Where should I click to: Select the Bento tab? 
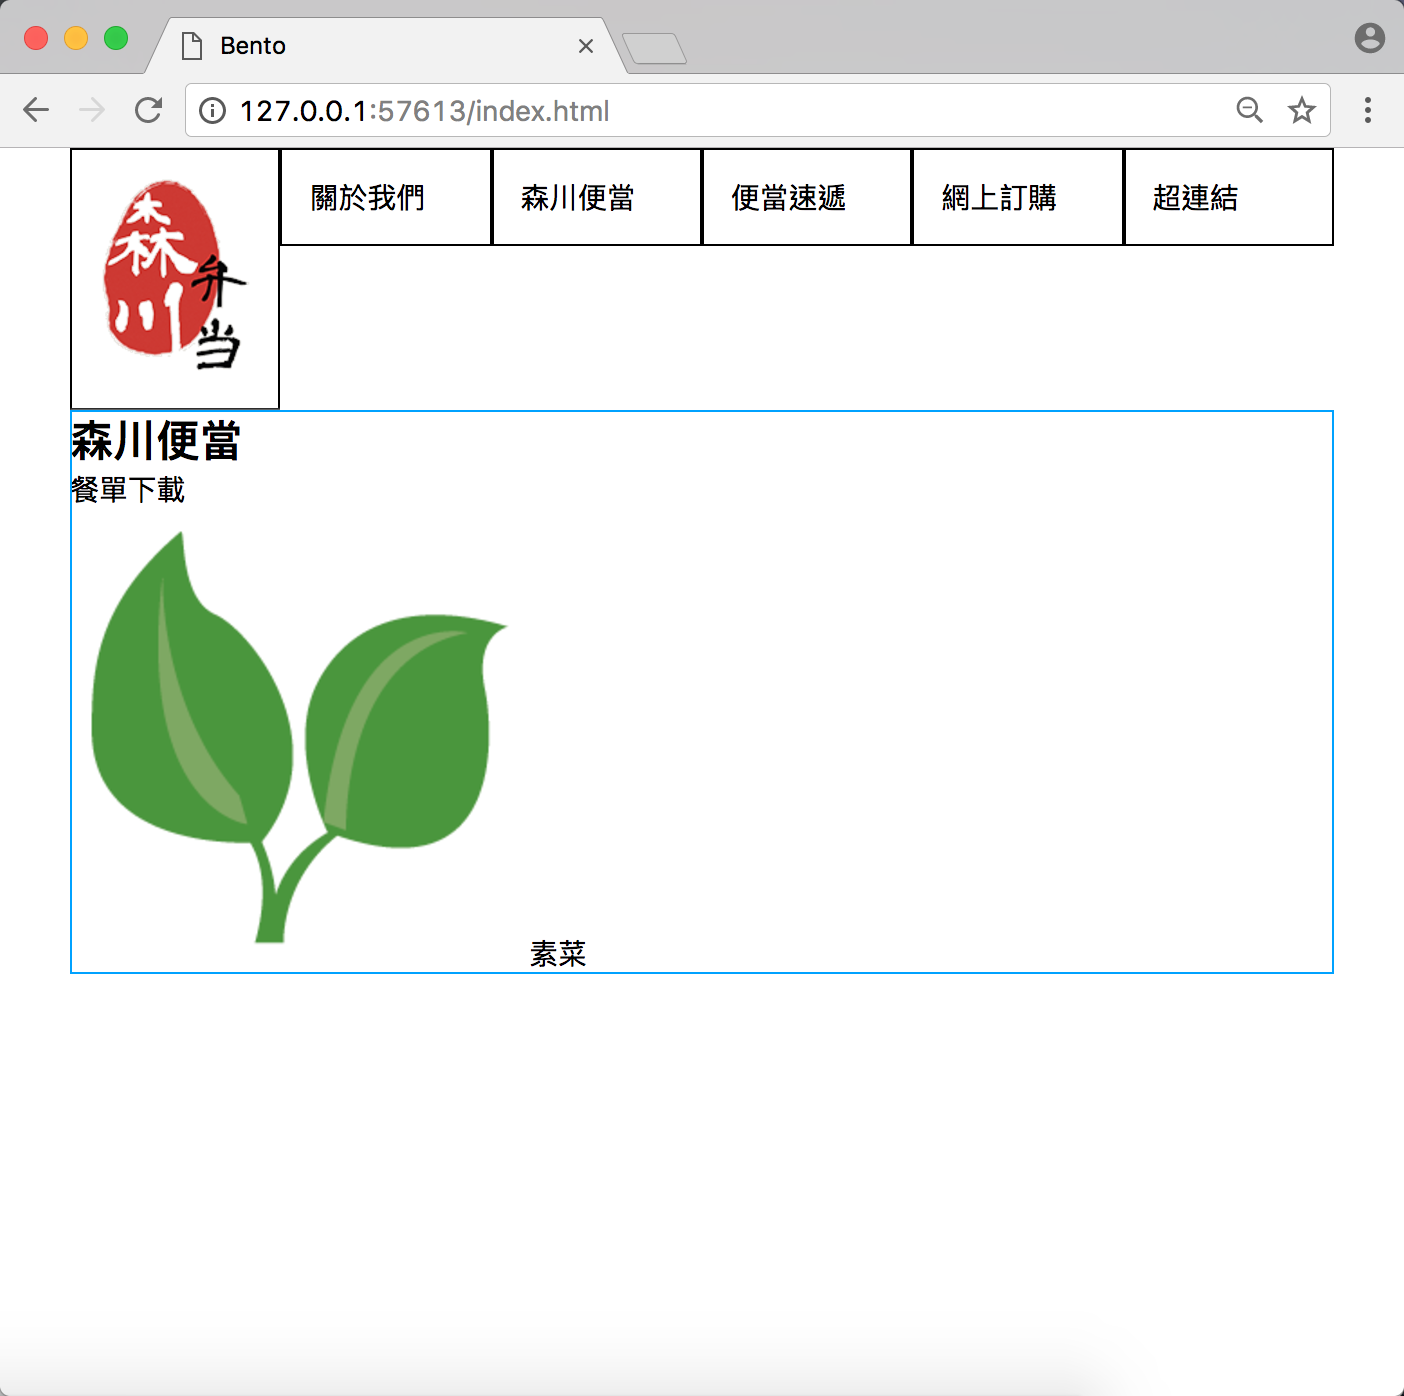coord(385,46)
